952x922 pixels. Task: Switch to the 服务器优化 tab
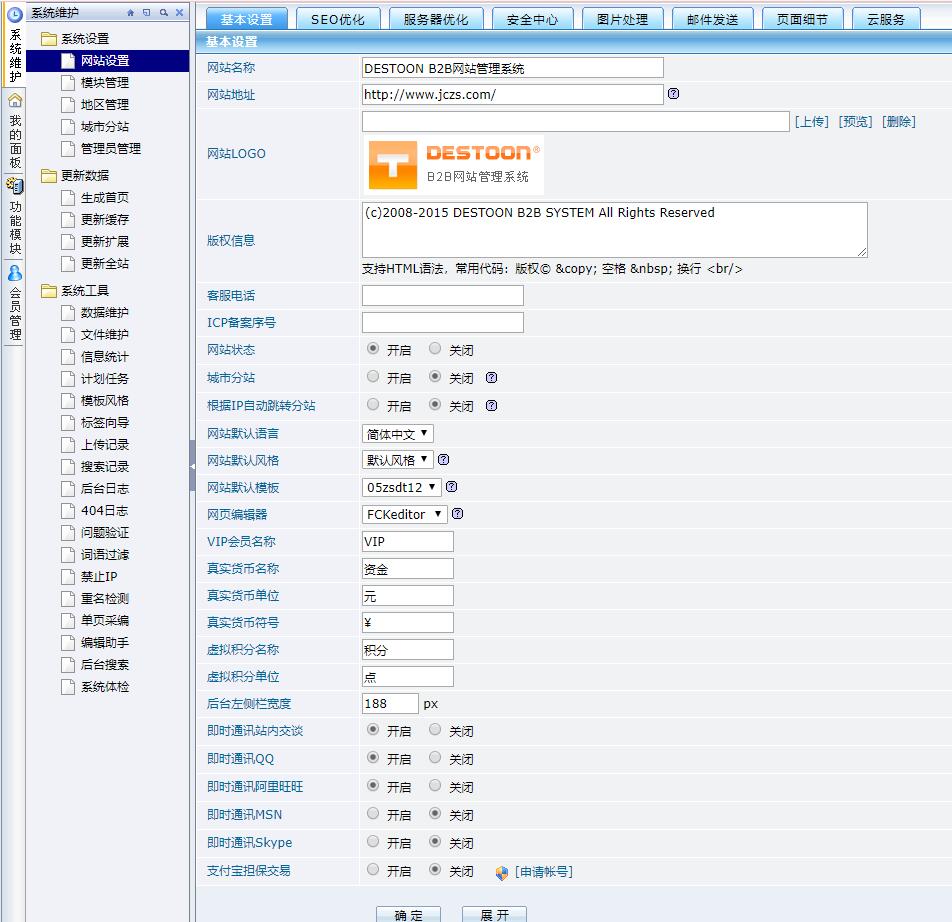point(436,19)
